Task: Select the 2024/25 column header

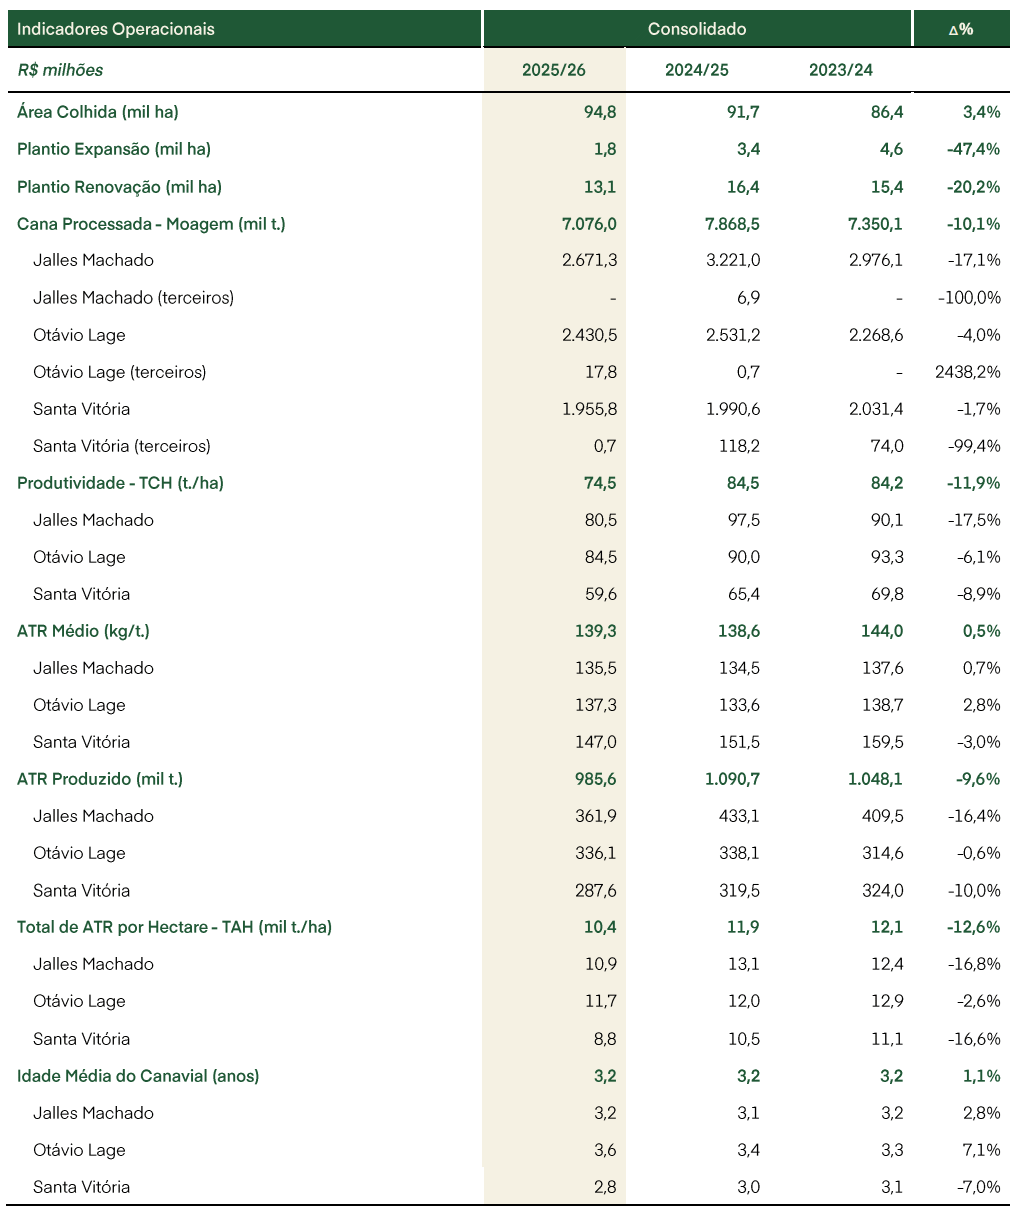Action: tap(697, 70)
